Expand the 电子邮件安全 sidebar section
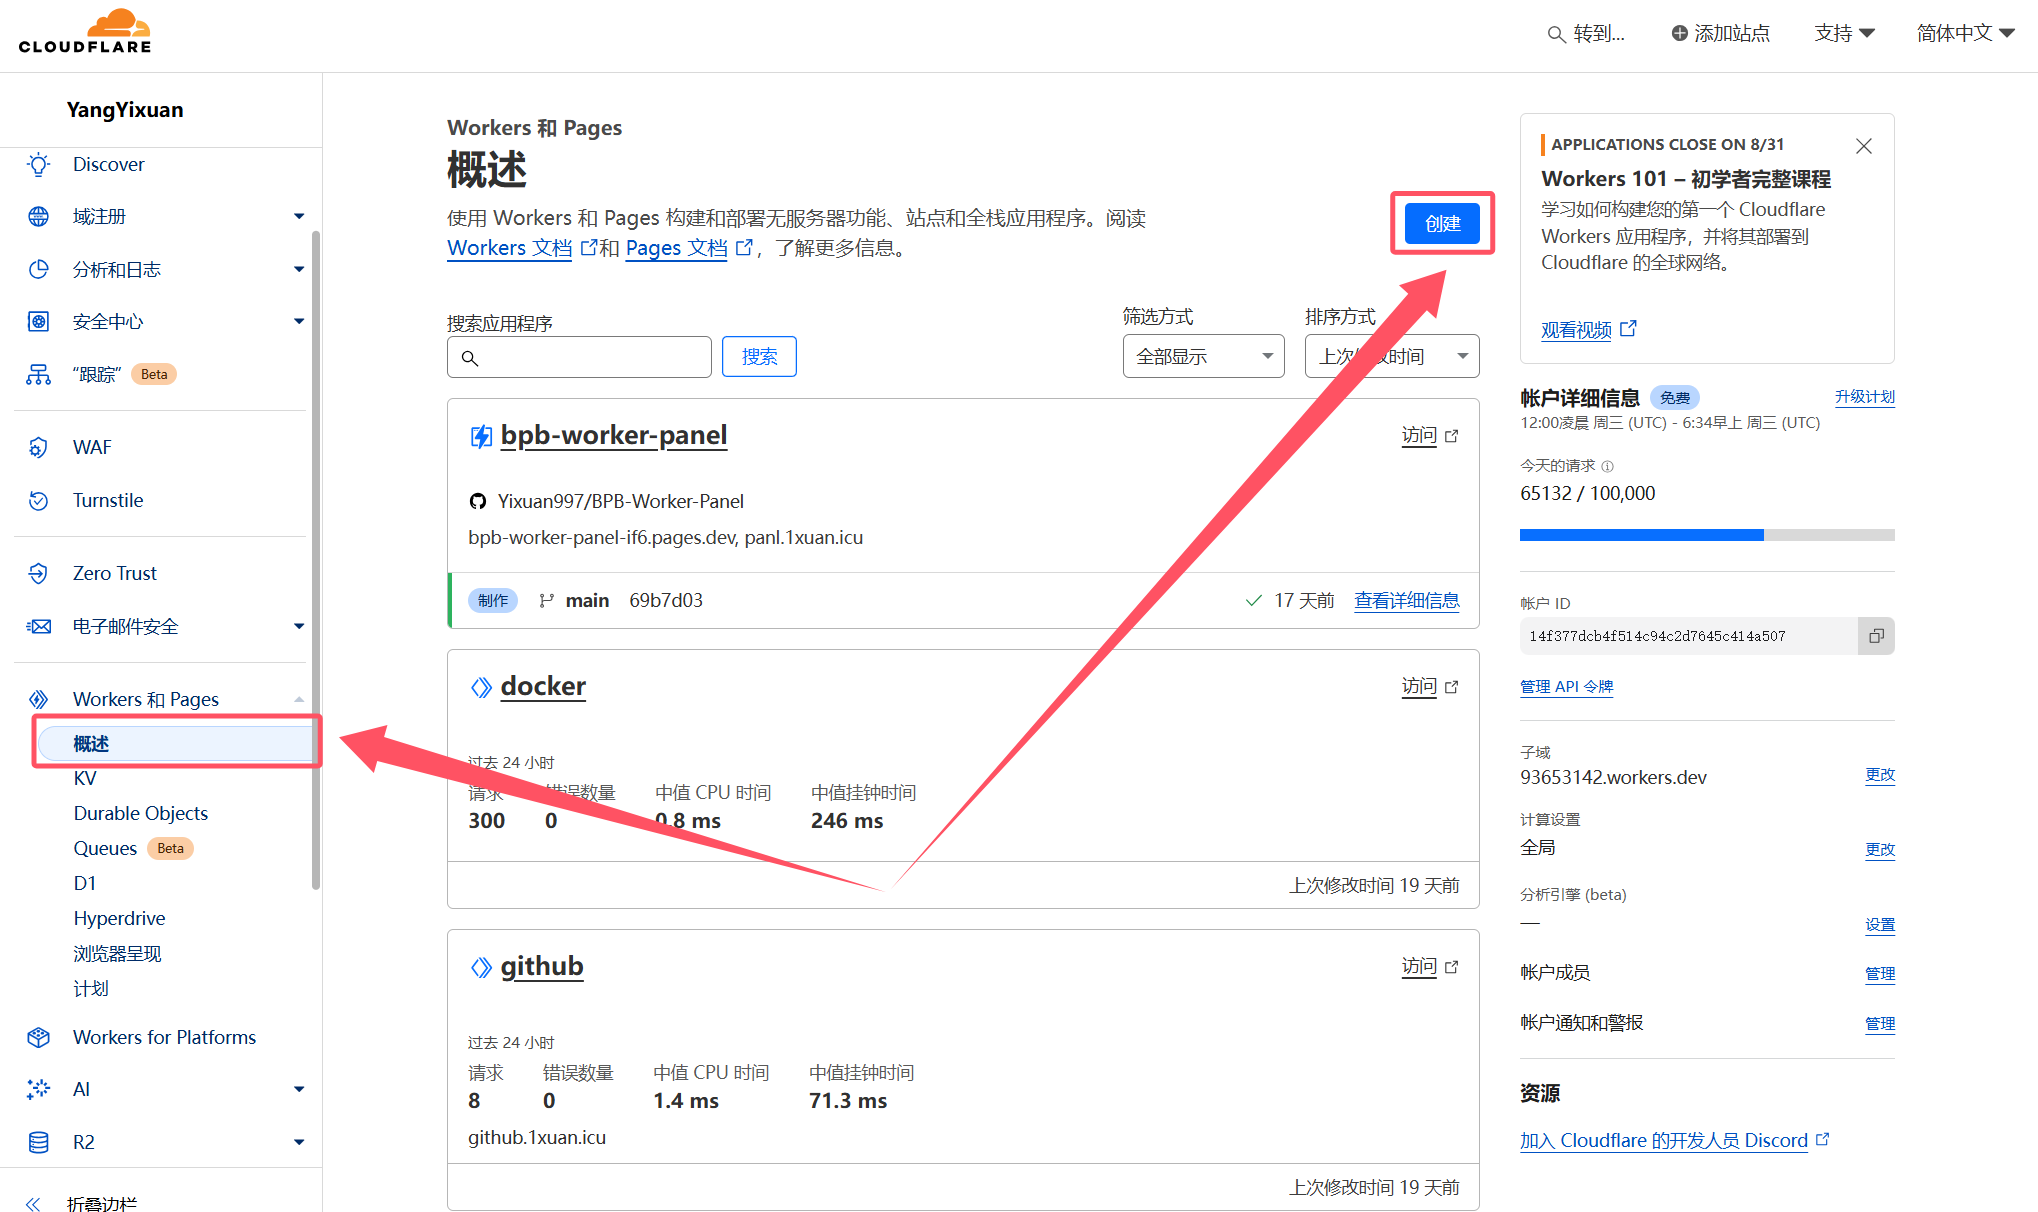2038x1212 pixels. pyautogui.click(x=298, y=626)
